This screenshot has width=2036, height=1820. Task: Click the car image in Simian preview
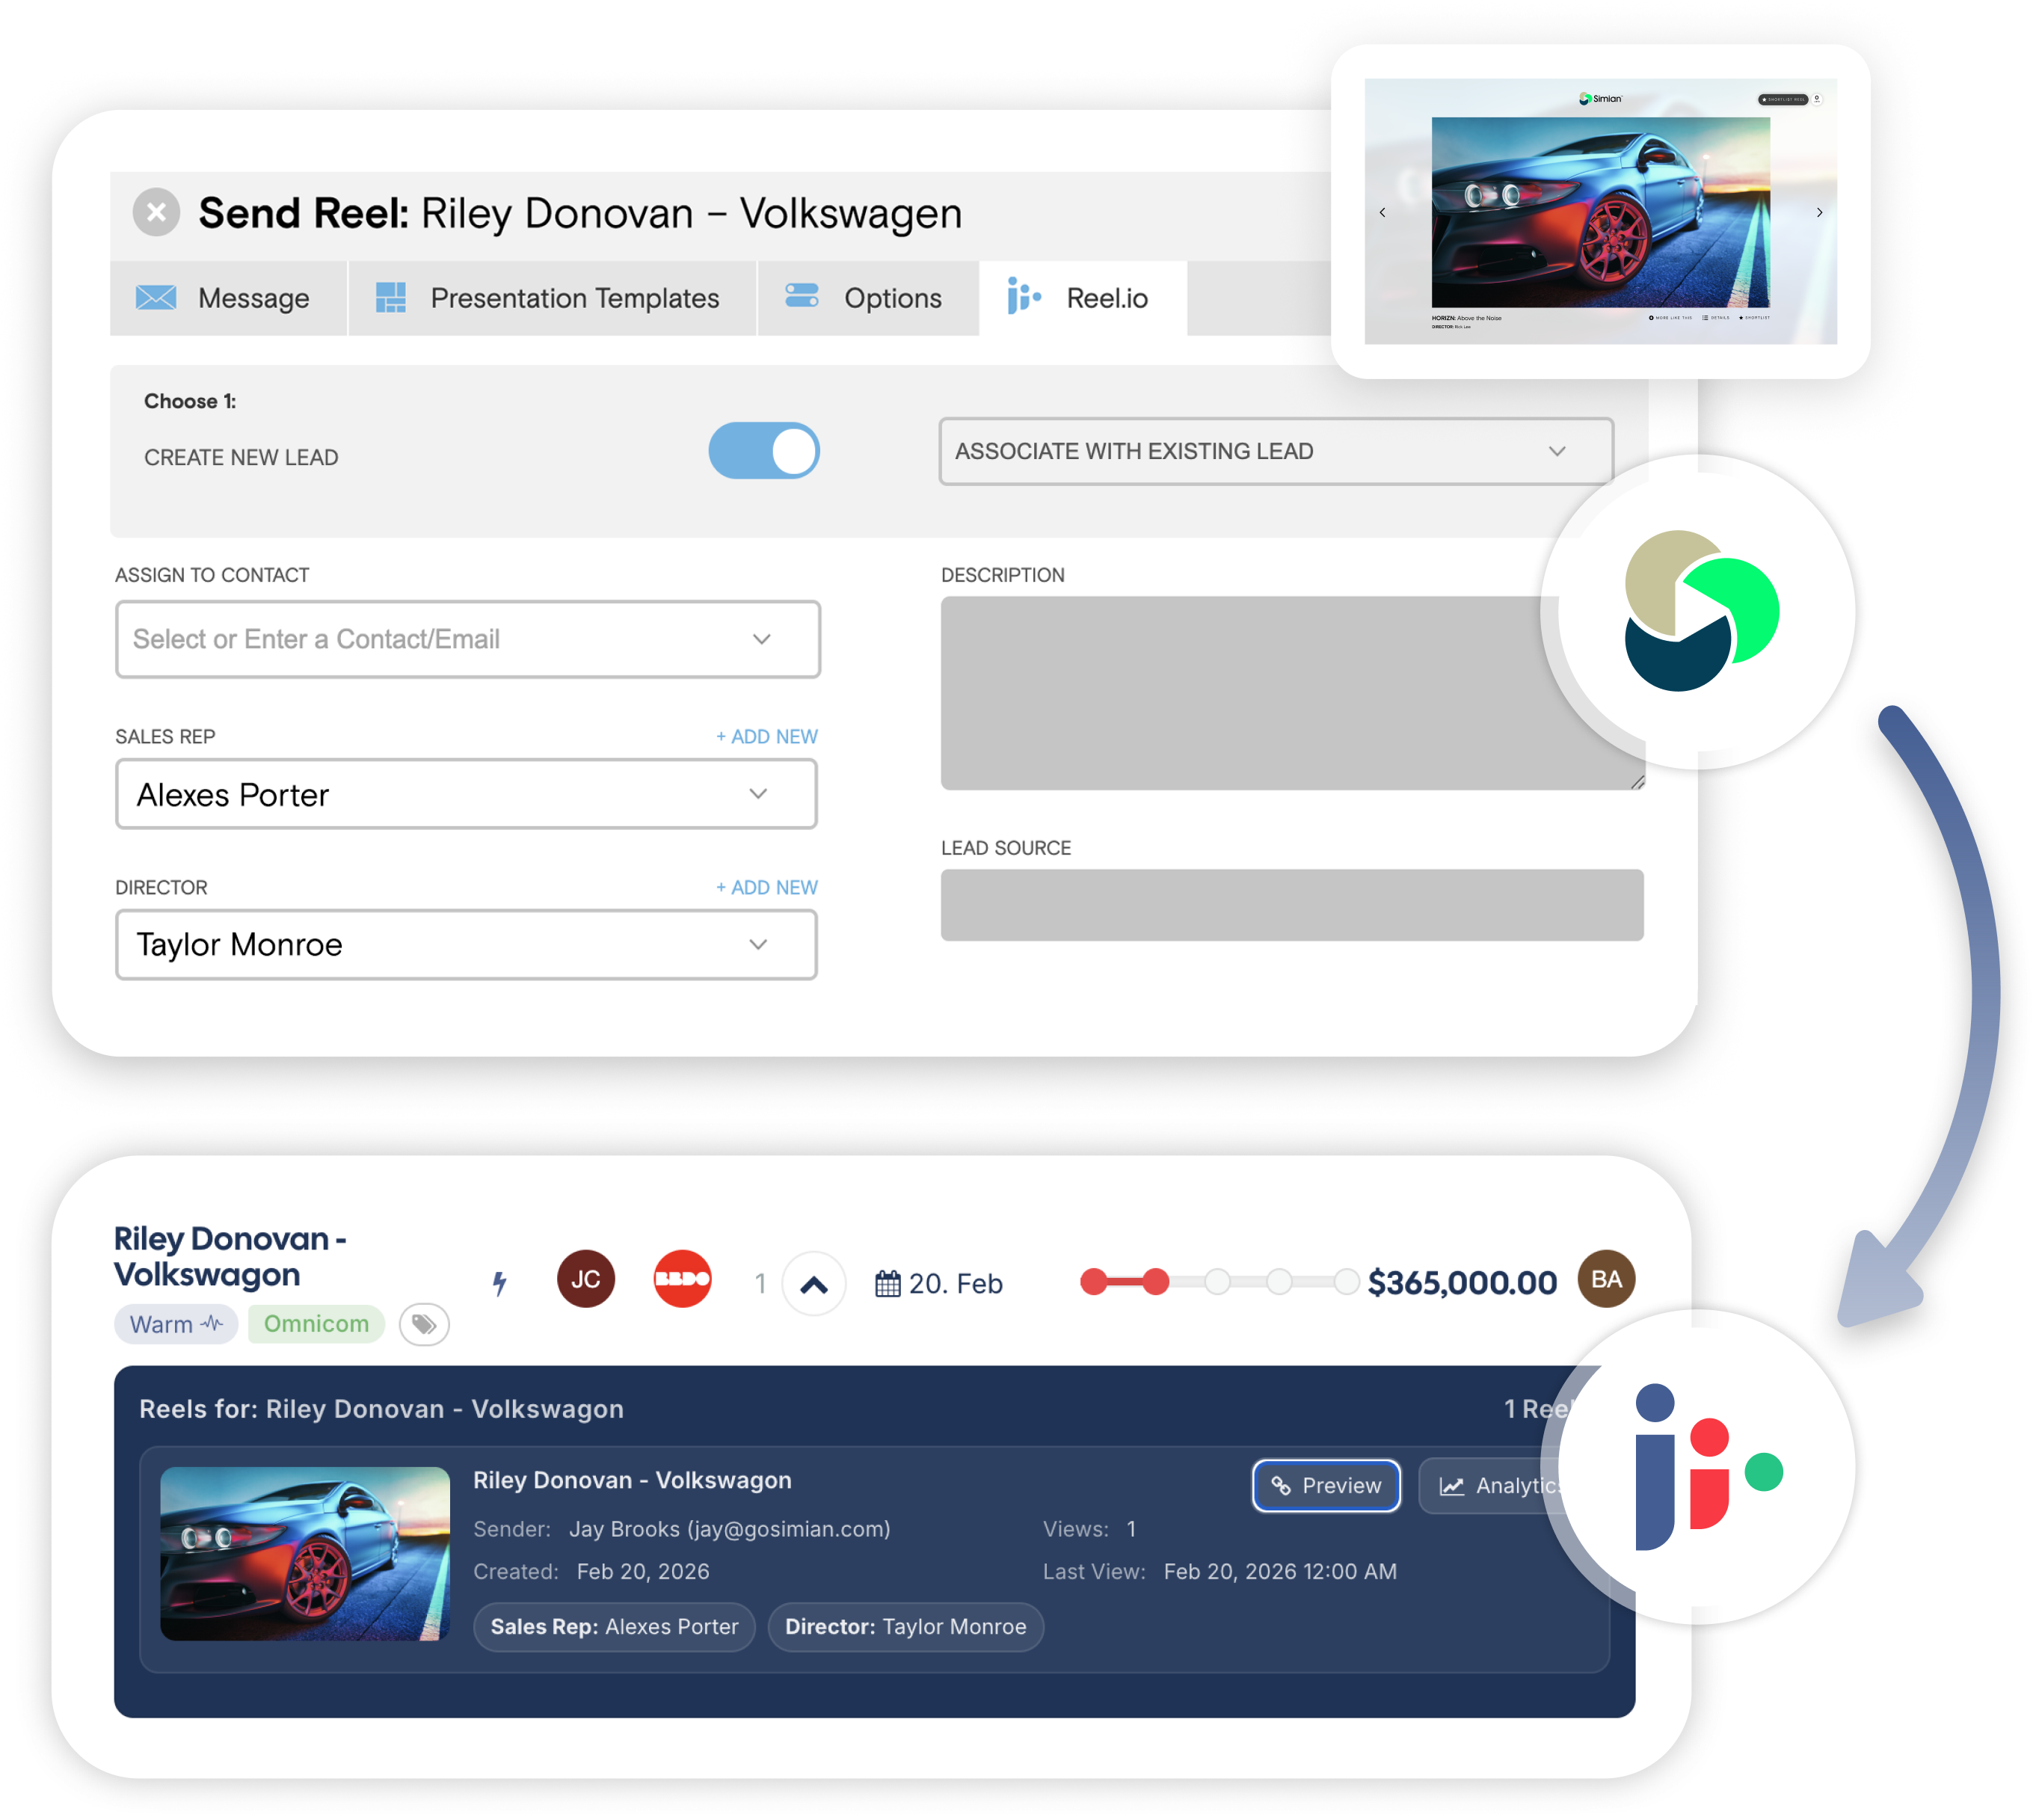click(1600, 212)
